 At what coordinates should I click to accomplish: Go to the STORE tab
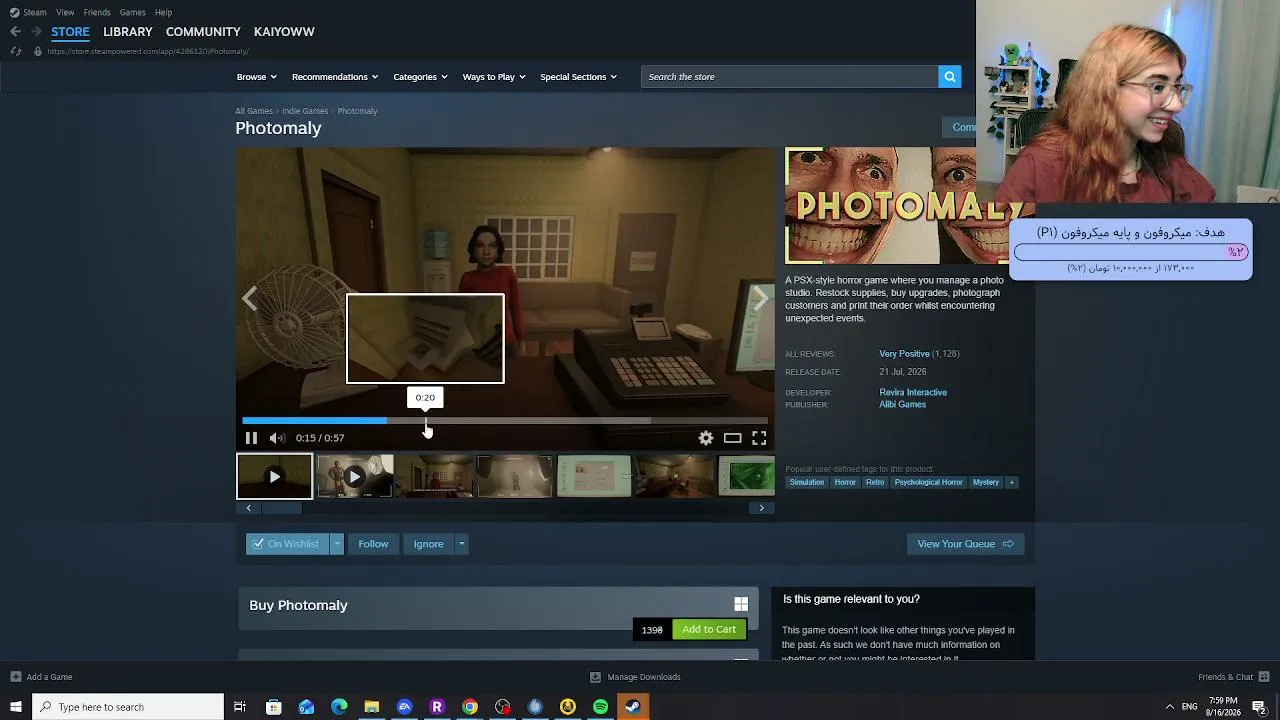click(70, 32)
